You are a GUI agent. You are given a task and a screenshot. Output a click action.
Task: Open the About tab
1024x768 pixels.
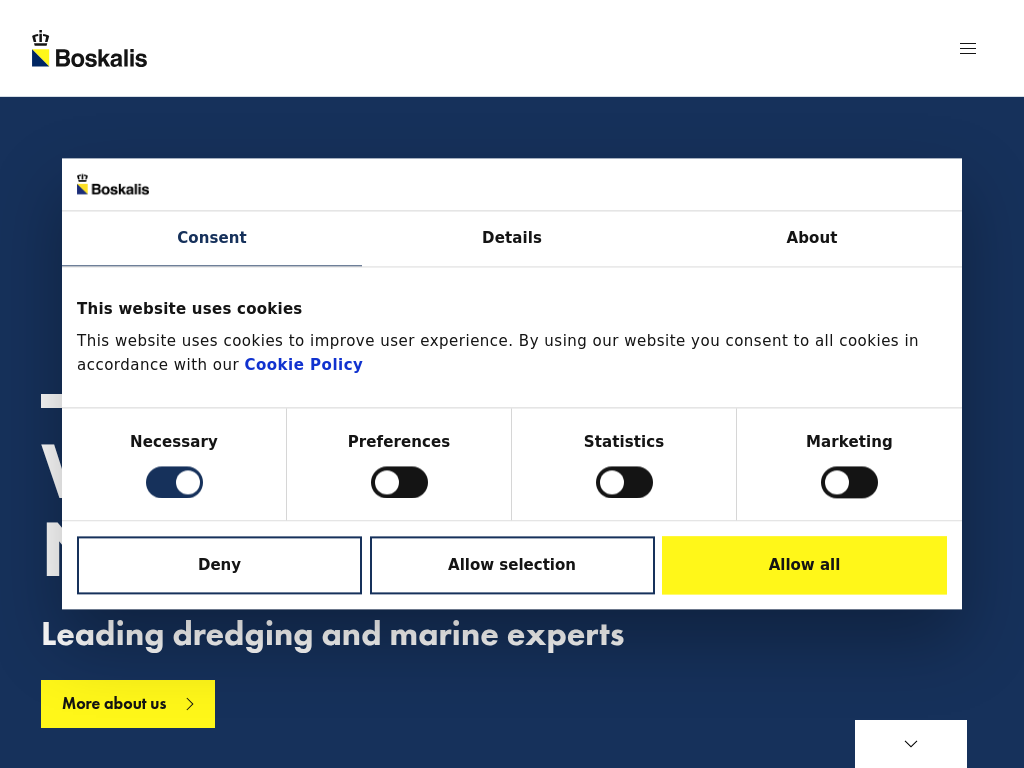811,238
